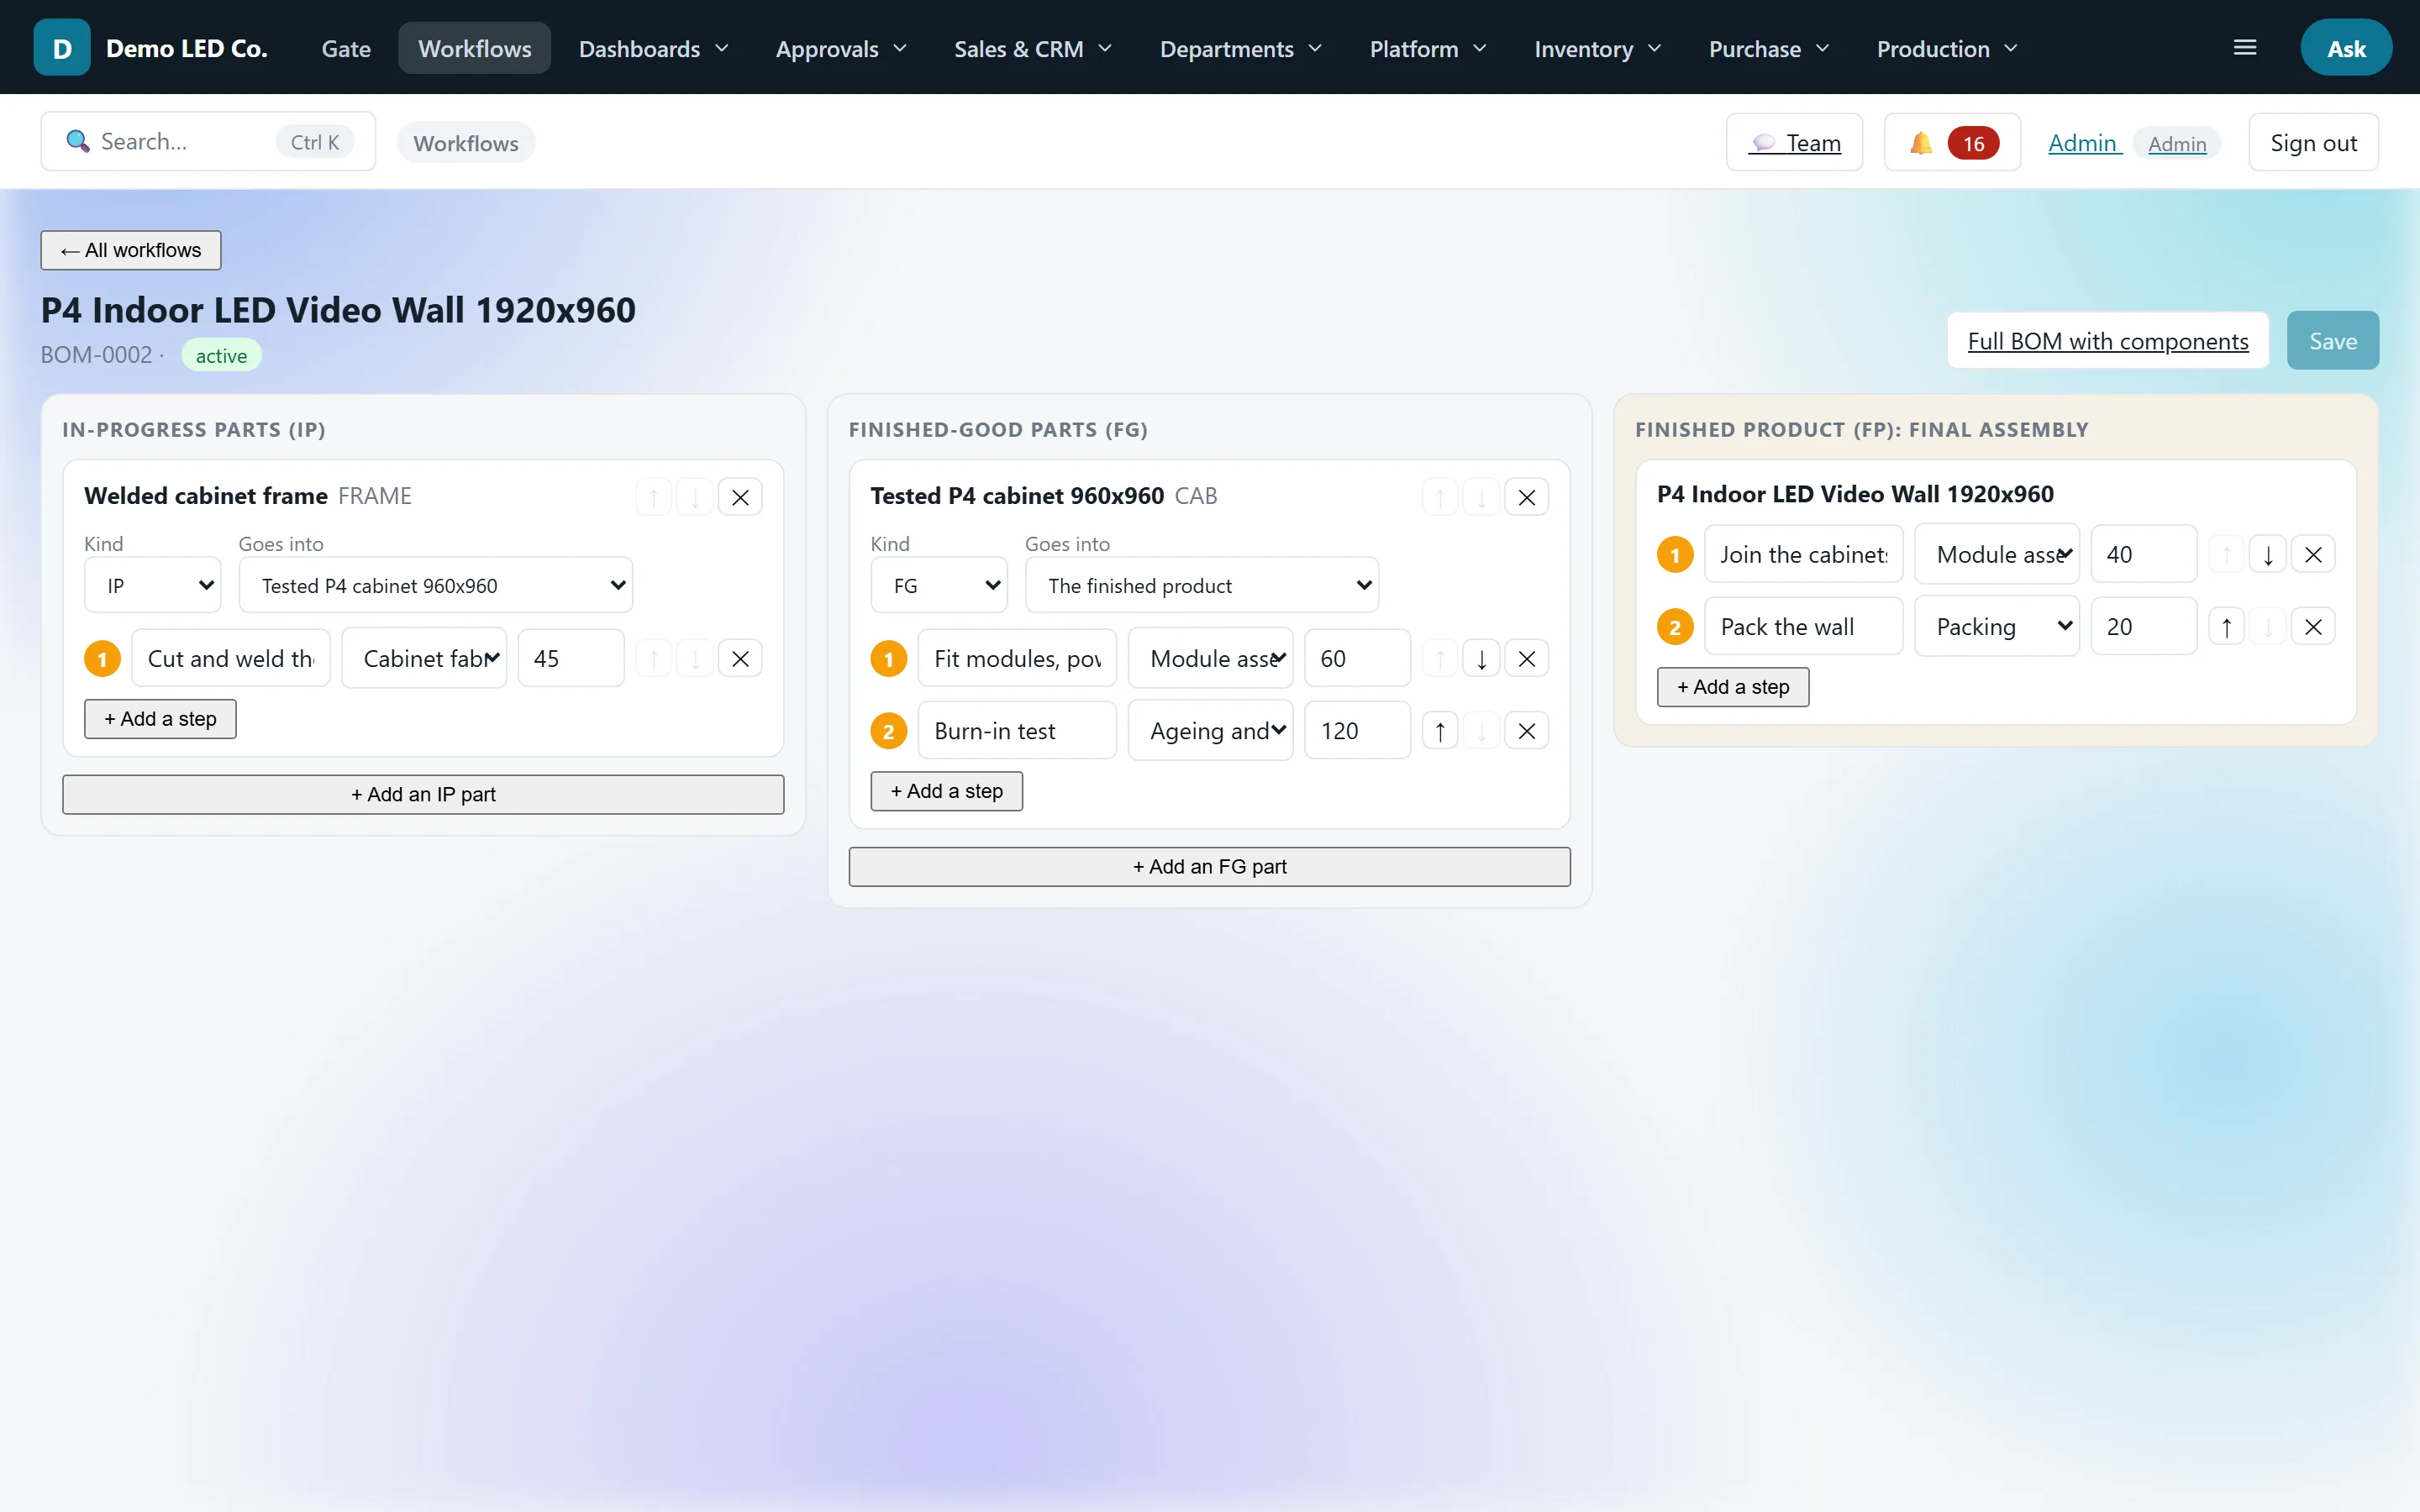Open the Kind dropdown showing FG
Viewport: 2420px width, 1512px height.
click(x=939, y=585)
